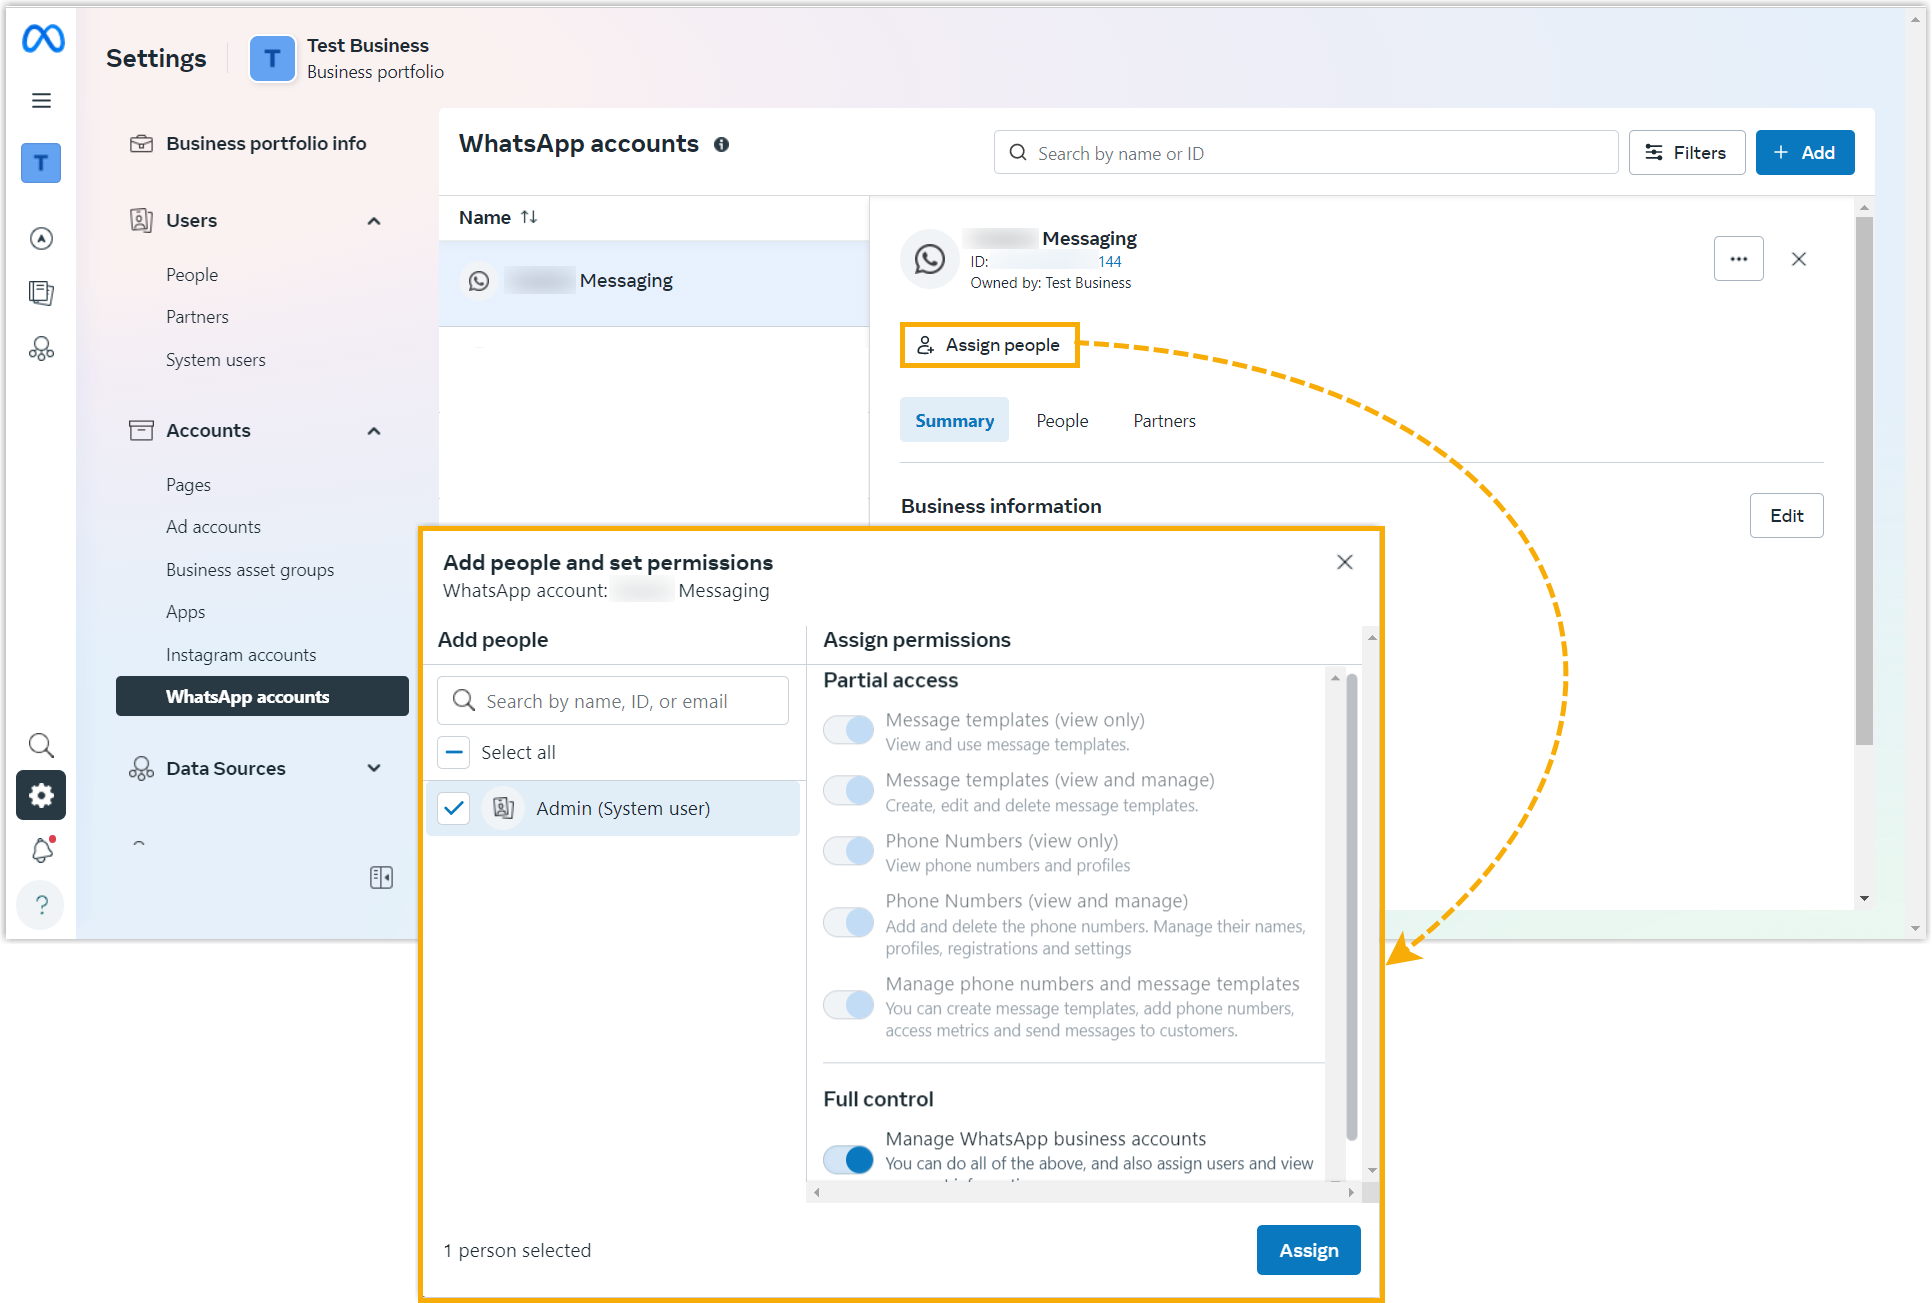Open Apps in sidebar

pyautogui.click(x=185, y=612)
